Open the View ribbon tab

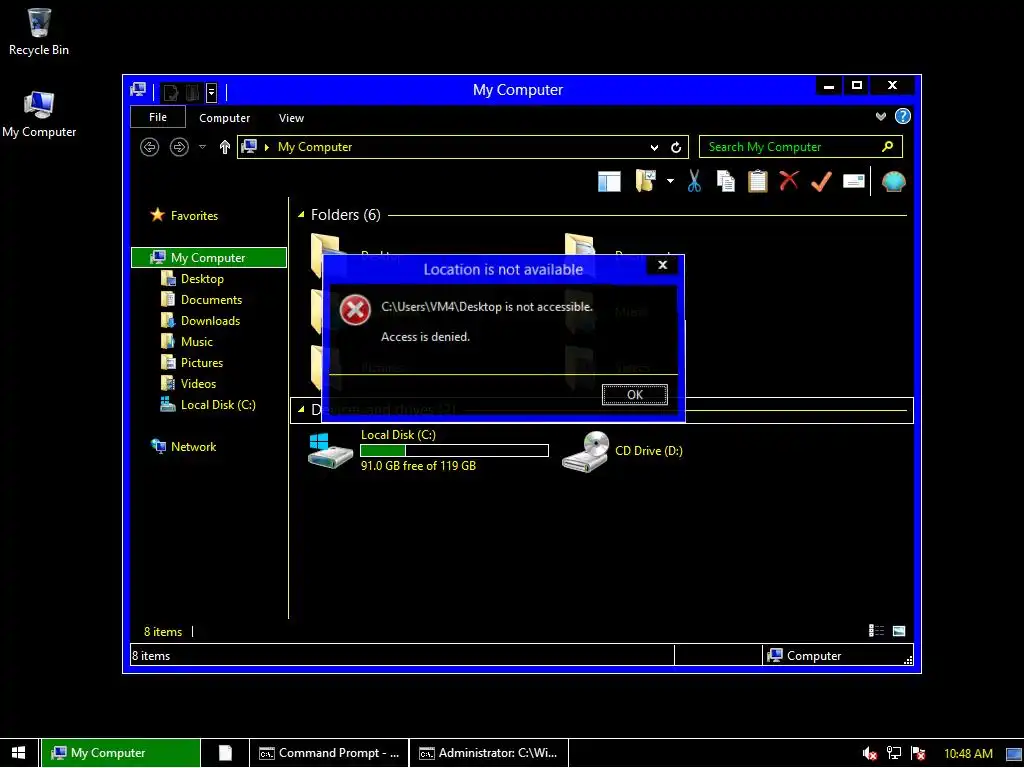(x=291, y=118)
